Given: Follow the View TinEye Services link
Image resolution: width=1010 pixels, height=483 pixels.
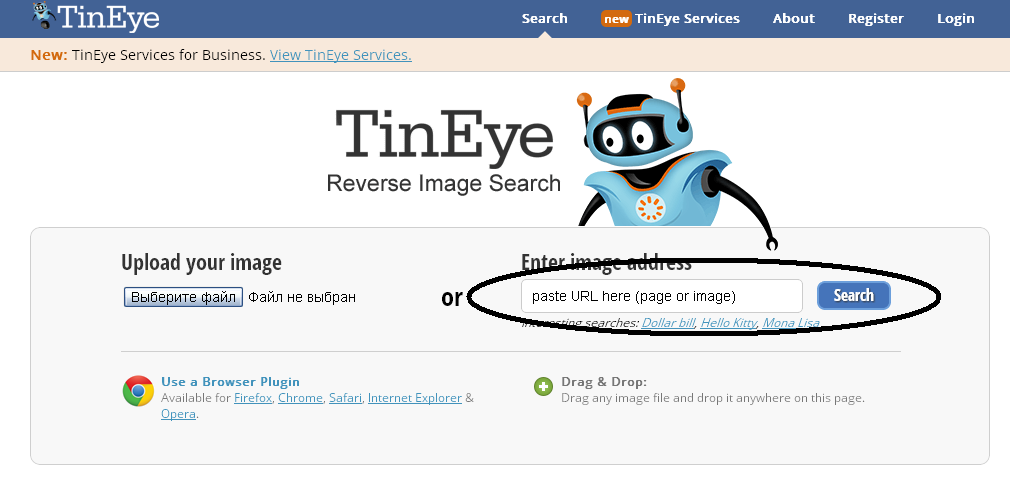Looking at the screenshot, I should [x=340, y=55].
